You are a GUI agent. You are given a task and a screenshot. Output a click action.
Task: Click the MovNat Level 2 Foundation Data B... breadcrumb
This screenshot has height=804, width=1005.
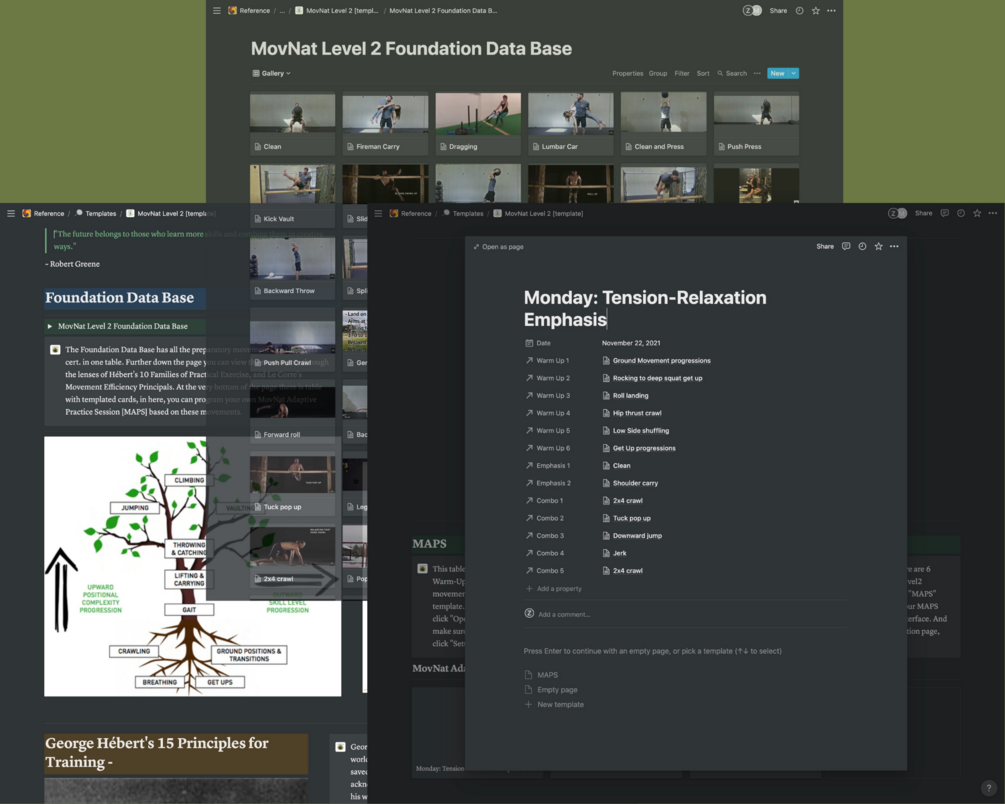click(443, 10)
